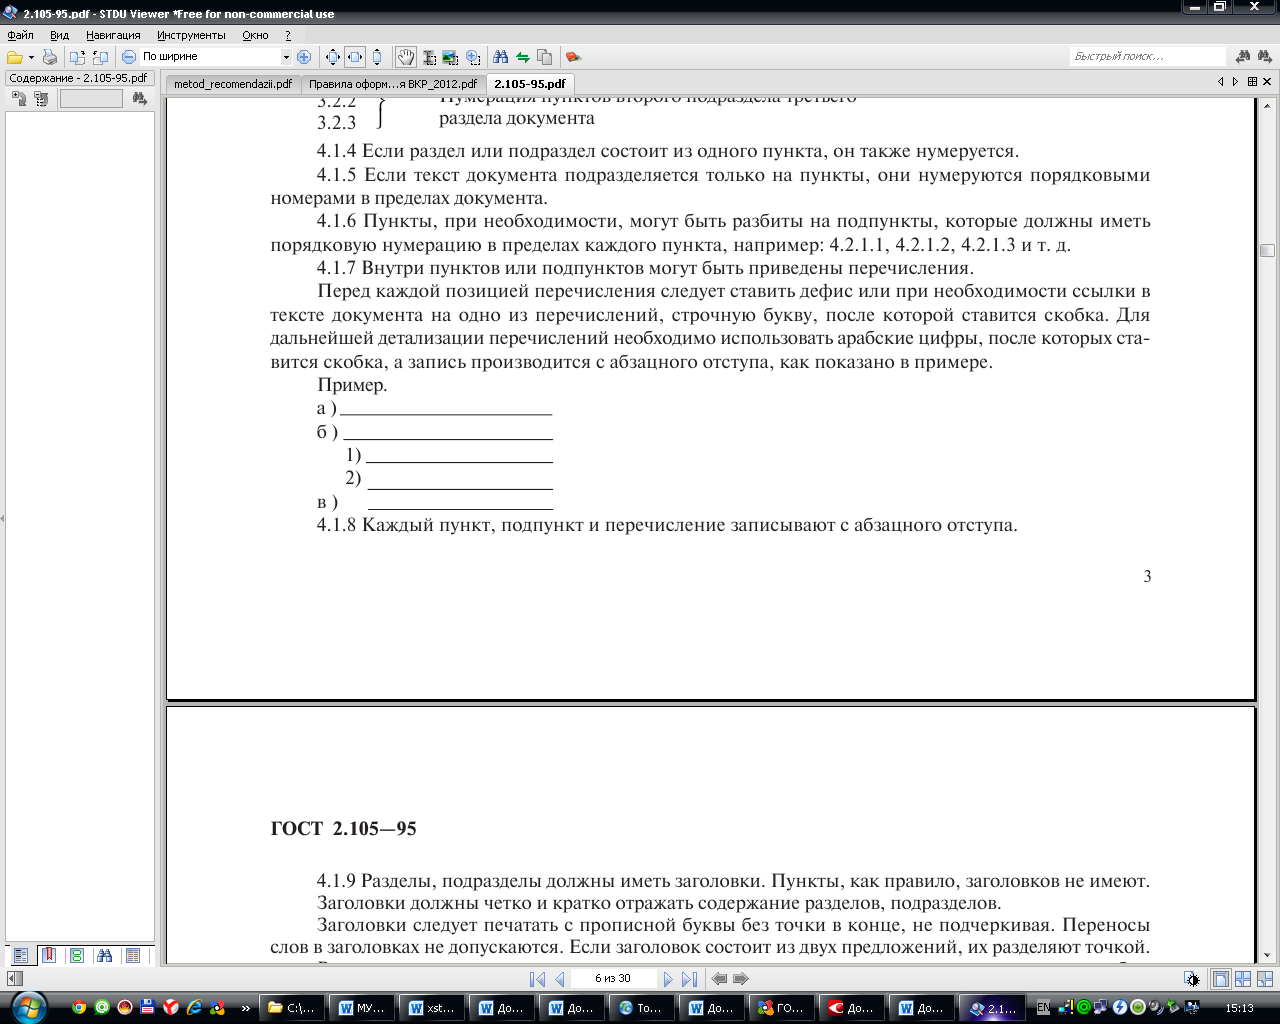Select the fit to height icon

coord(377,57)
